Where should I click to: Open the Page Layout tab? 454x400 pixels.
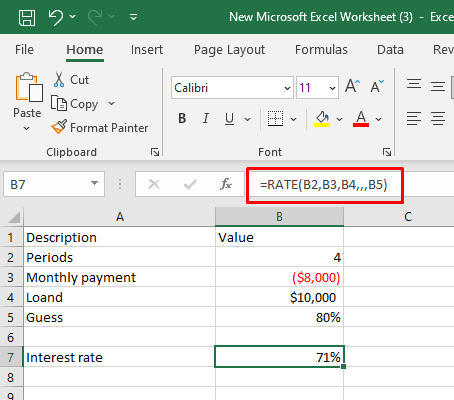229,50
